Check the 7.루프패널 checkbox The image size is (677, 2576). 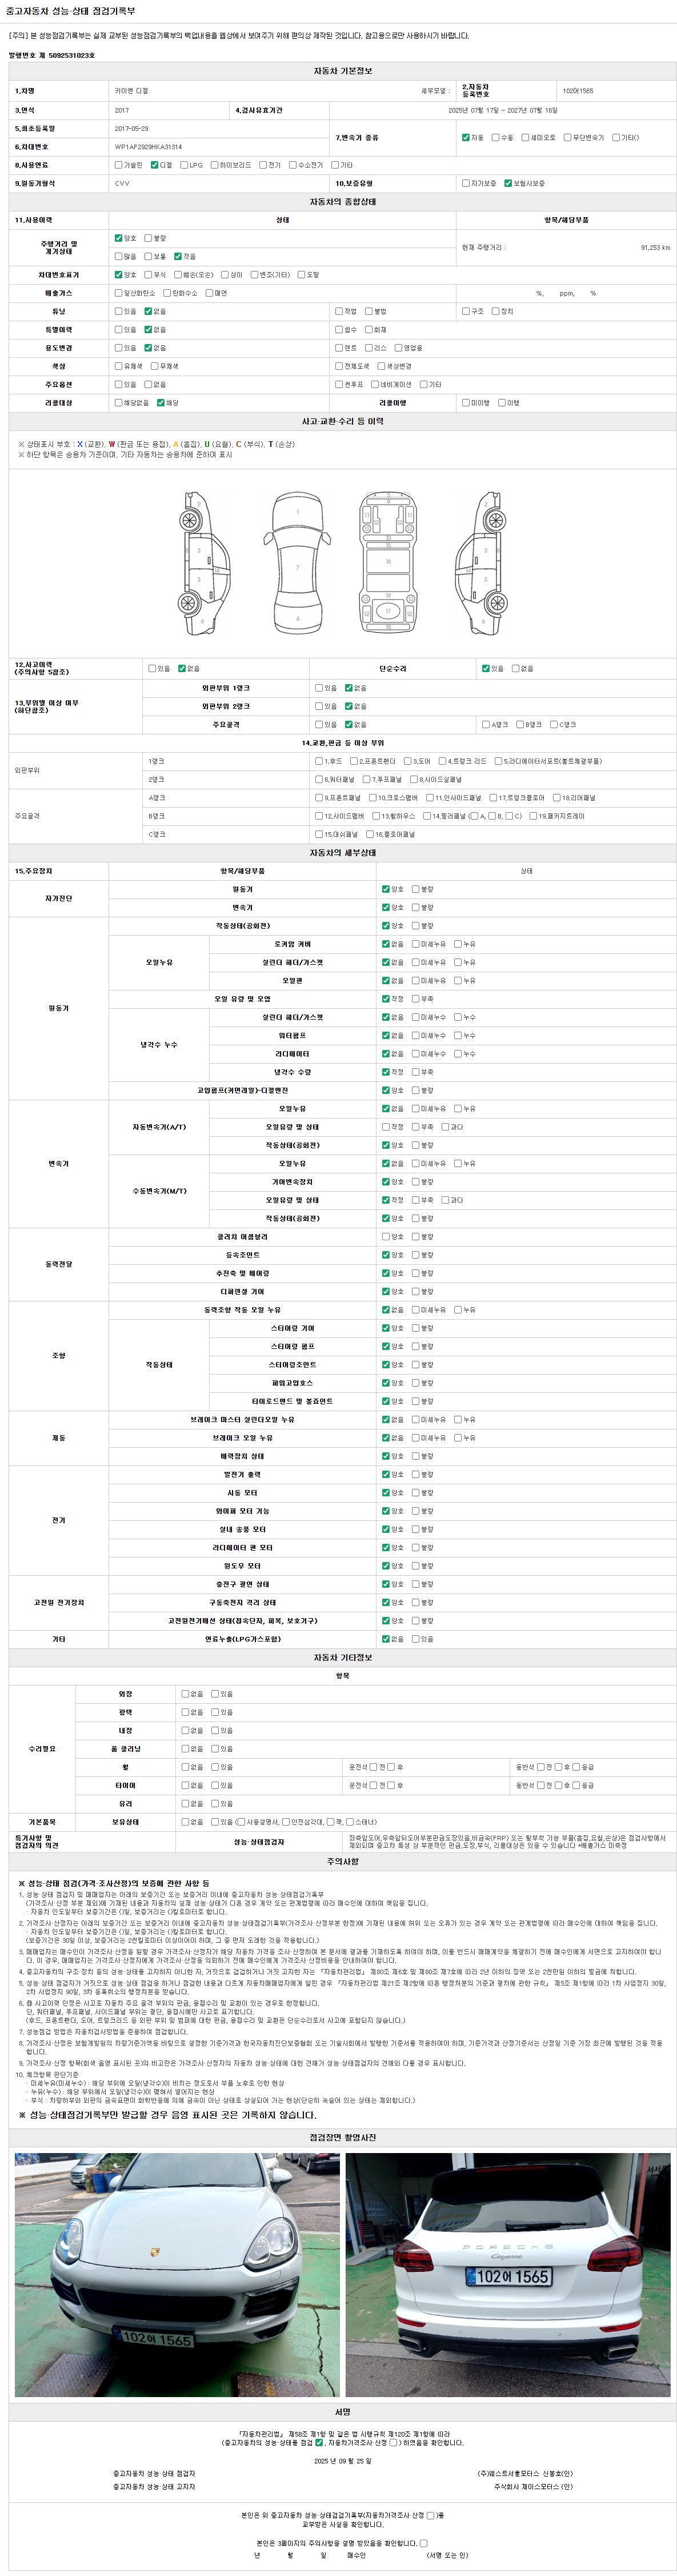(365, 779)
